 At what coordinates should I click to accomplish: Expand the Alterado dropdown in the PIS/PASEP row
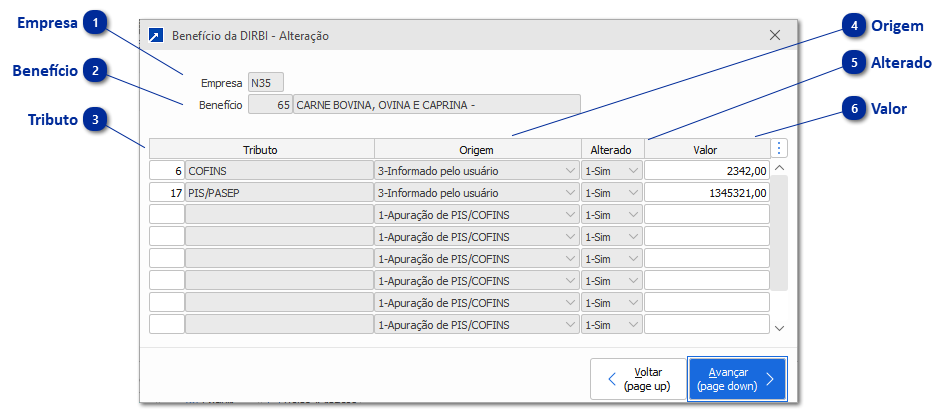pyautogui.click(x=633, y=193)
